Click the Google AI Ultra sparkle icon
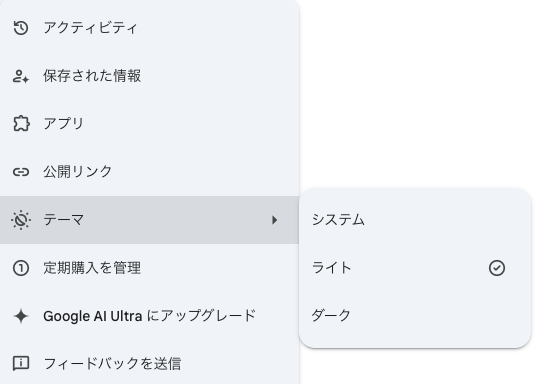The image size is (553, 384). tap(21, 316)
